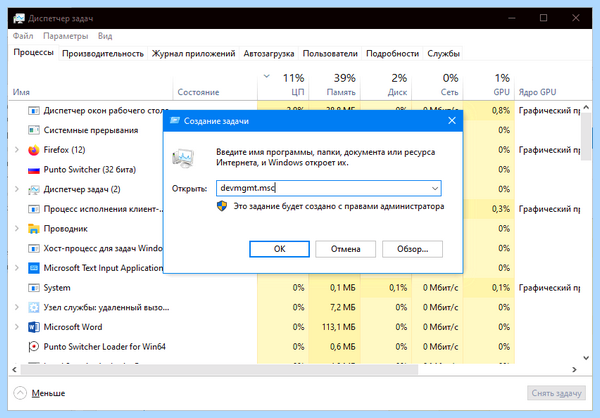
Task: Confirm with the ОК button
Action: tap(279, 249)
